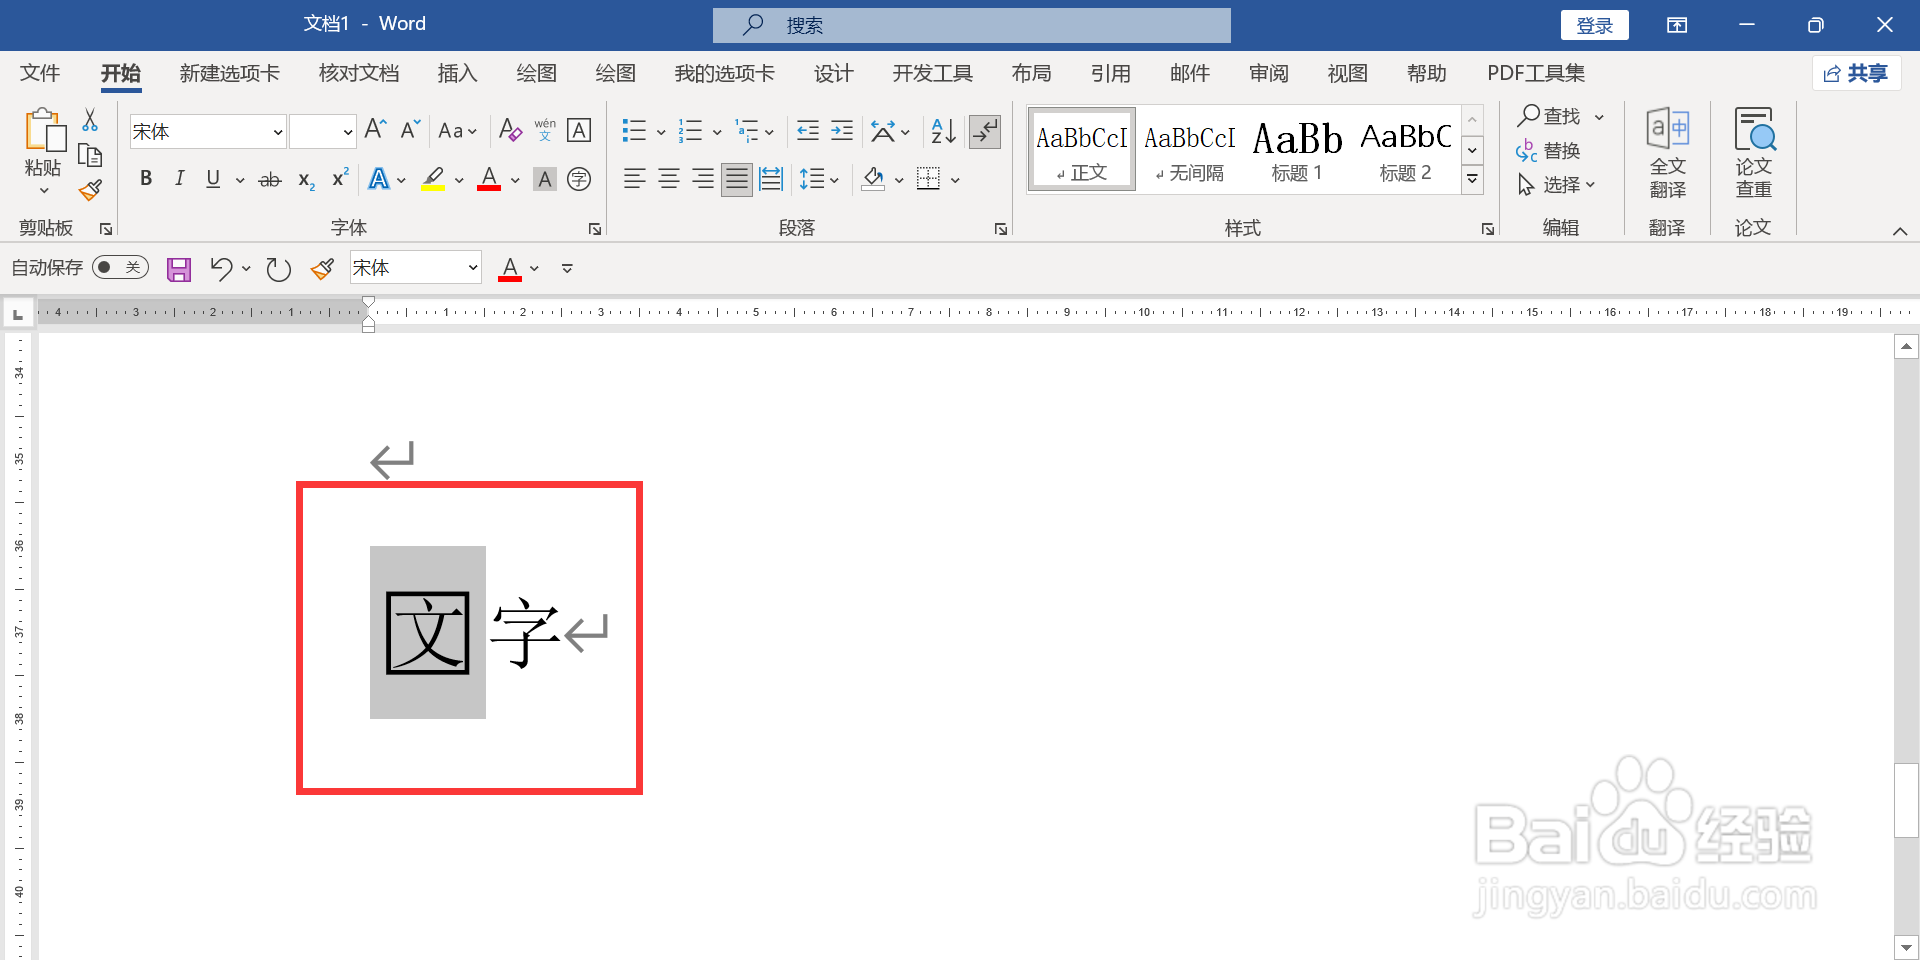
Task: Click the vertical scrollbar down arrow
Action: [1906, 947]
